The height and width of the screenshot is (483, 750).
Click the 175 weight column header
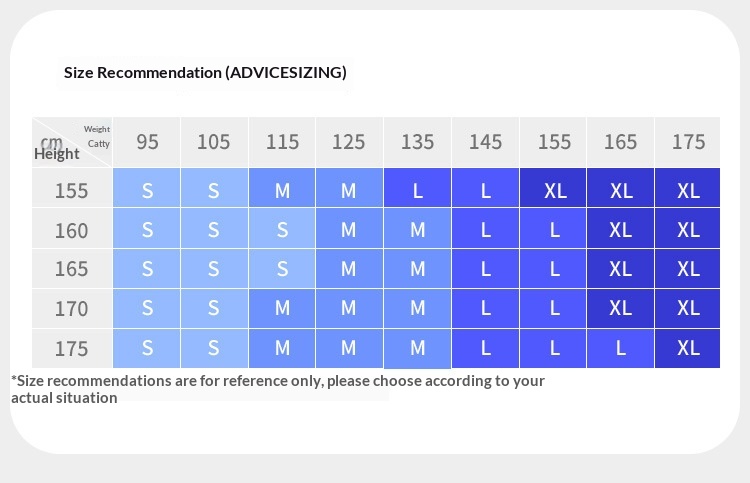(x=688, y=142)
